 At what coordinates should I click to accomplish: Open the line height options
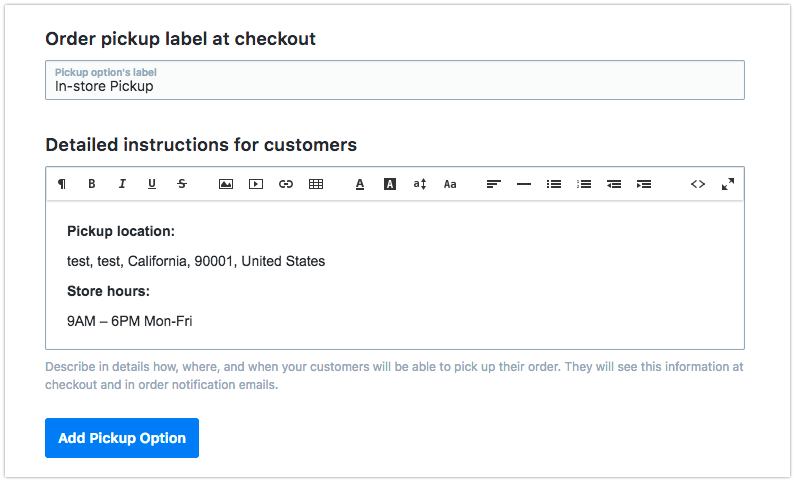click(x=420, y=184)
